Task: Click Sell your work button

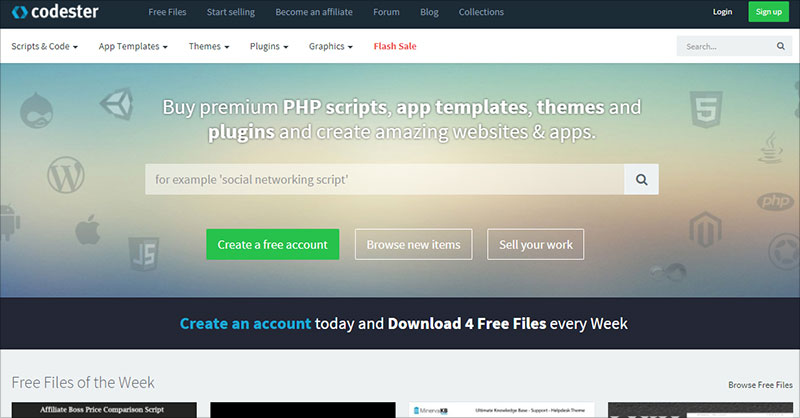Action: tap(535, 244)
